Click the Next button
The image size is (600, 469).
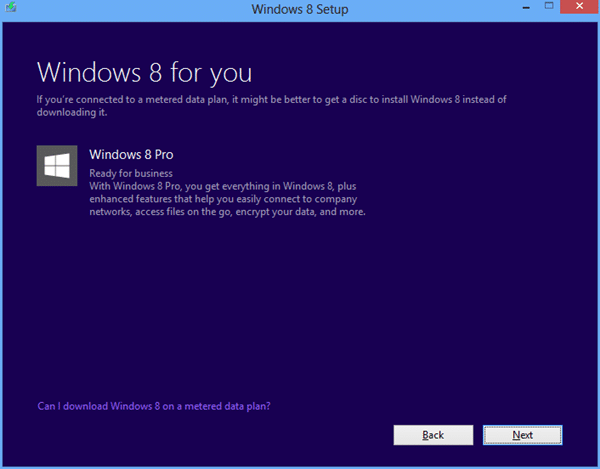(522, 435)
